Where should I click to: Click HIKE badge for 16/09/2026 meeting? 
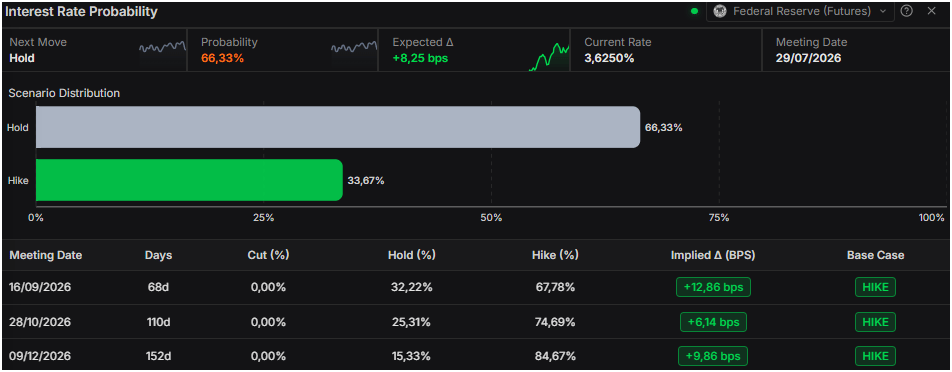click(x=875, y=287)
